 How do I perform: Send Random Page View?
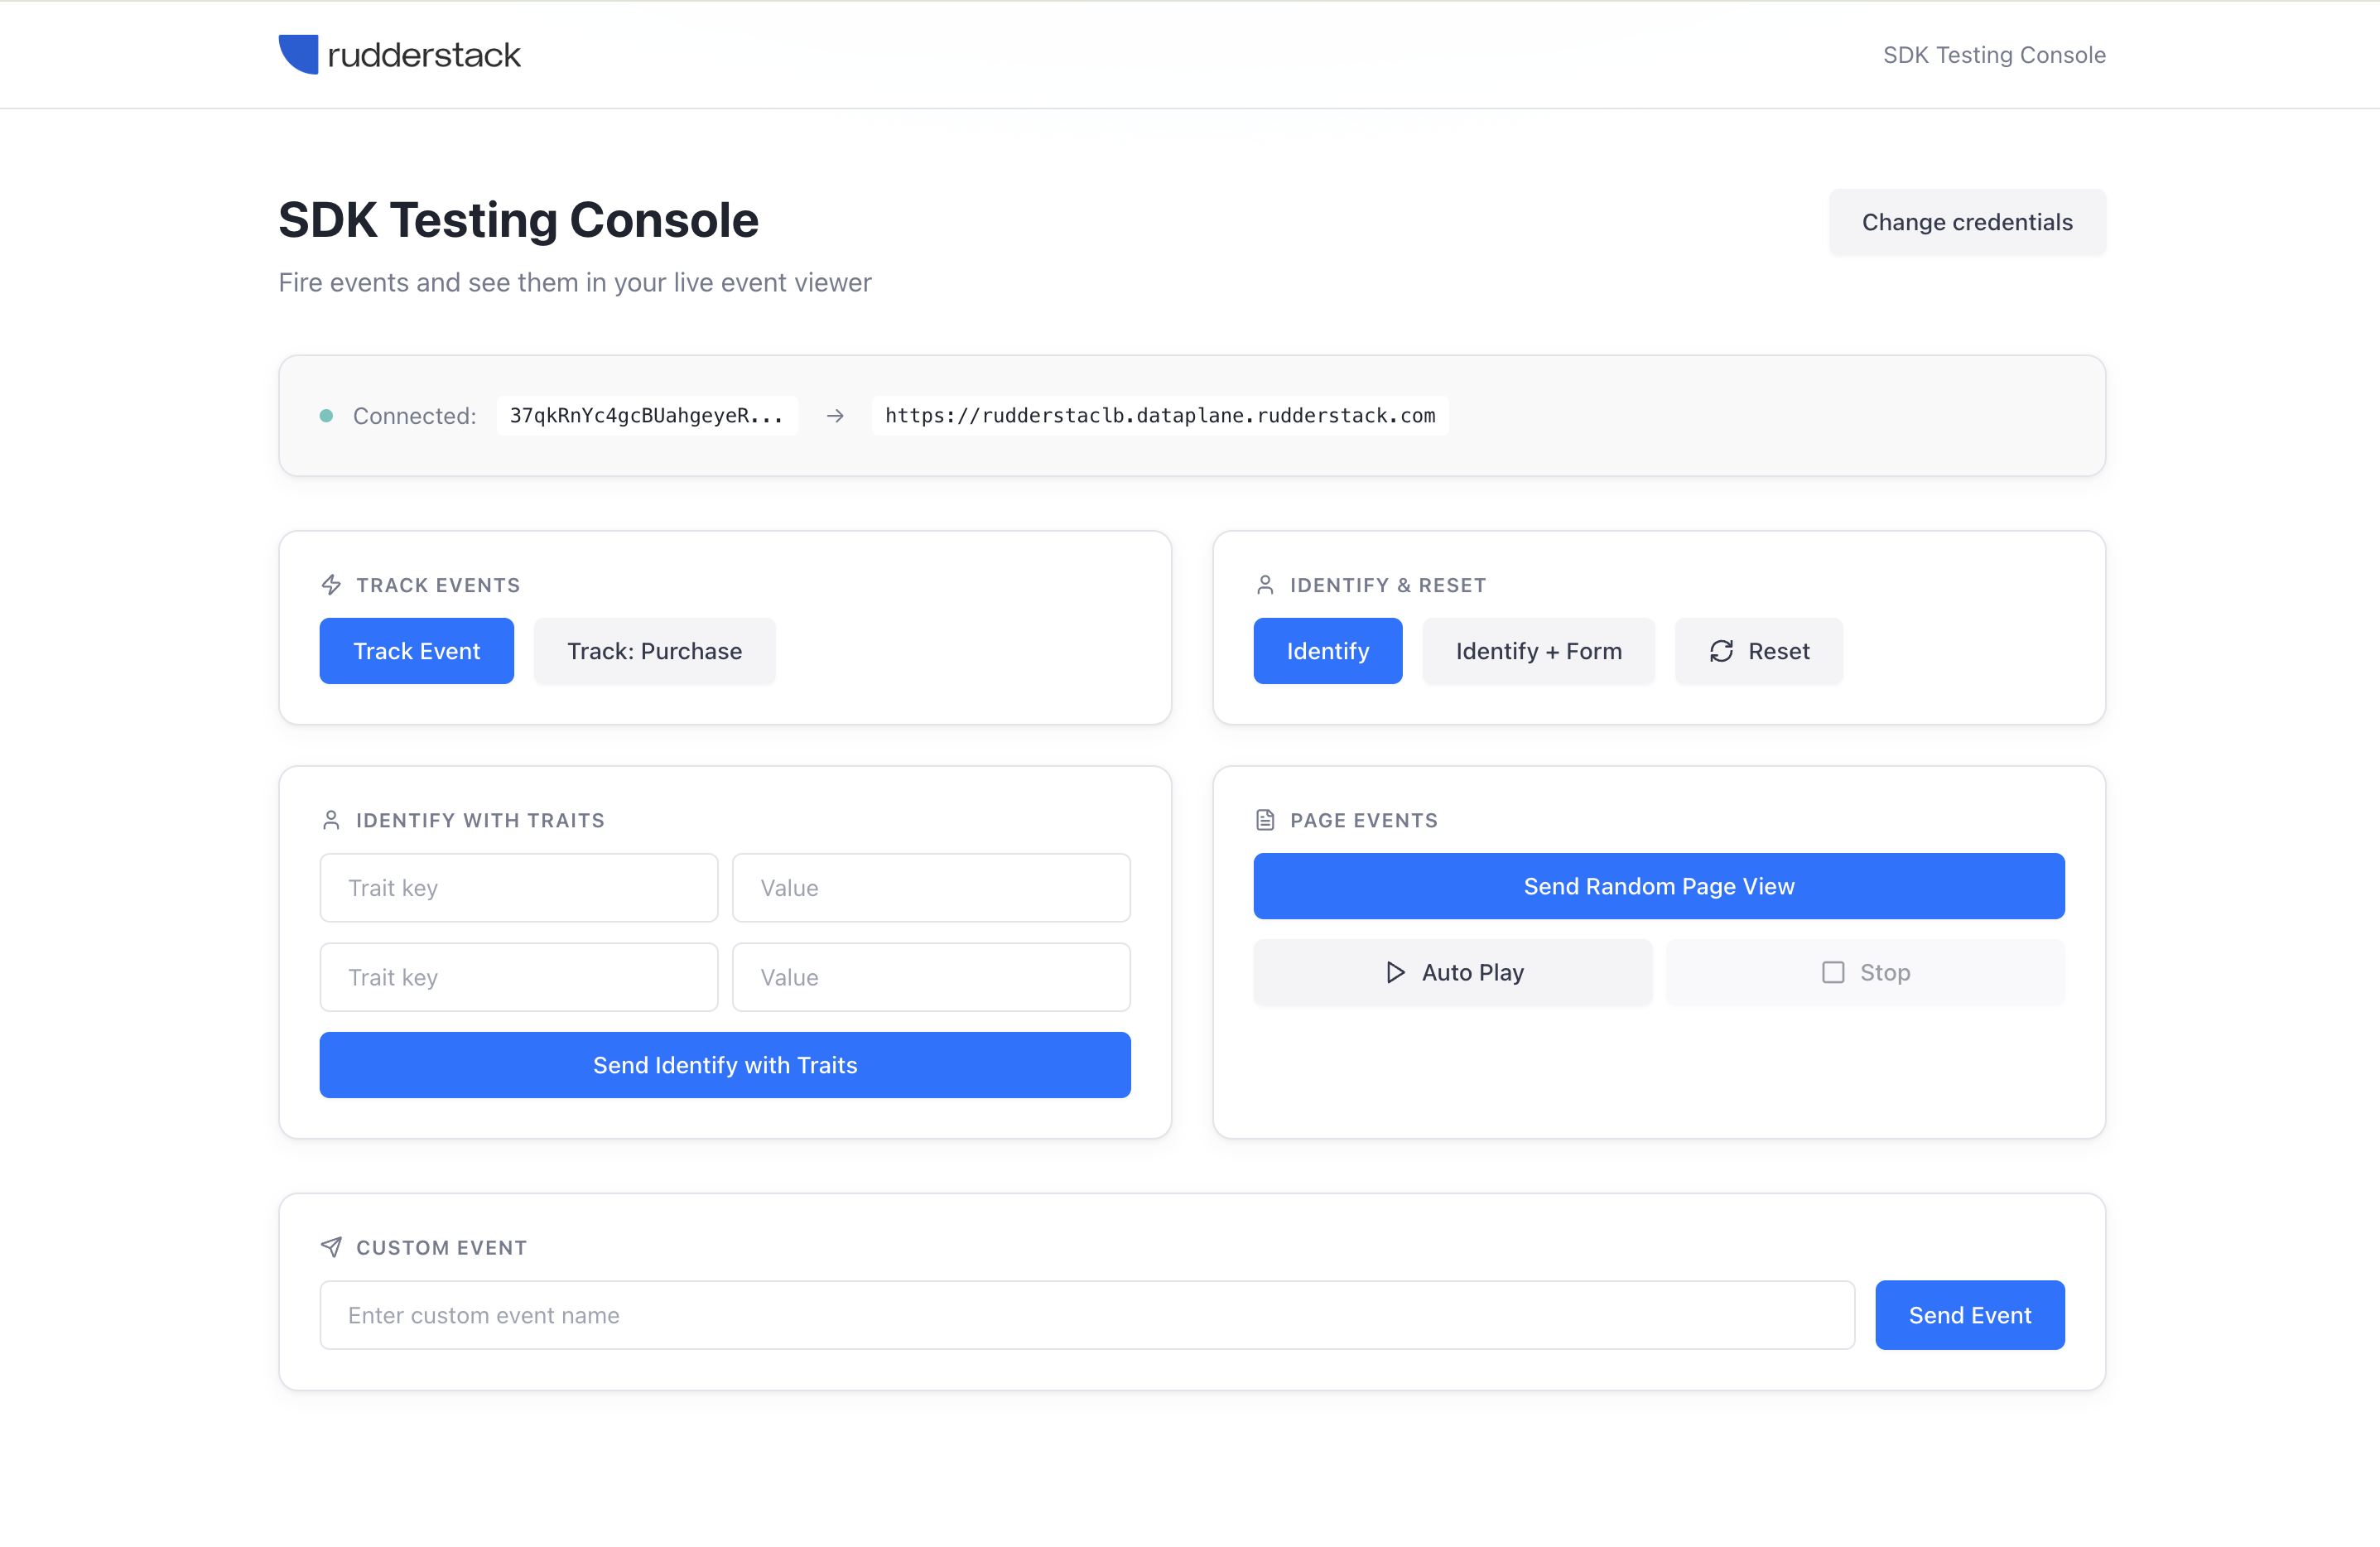[1658, 886]
